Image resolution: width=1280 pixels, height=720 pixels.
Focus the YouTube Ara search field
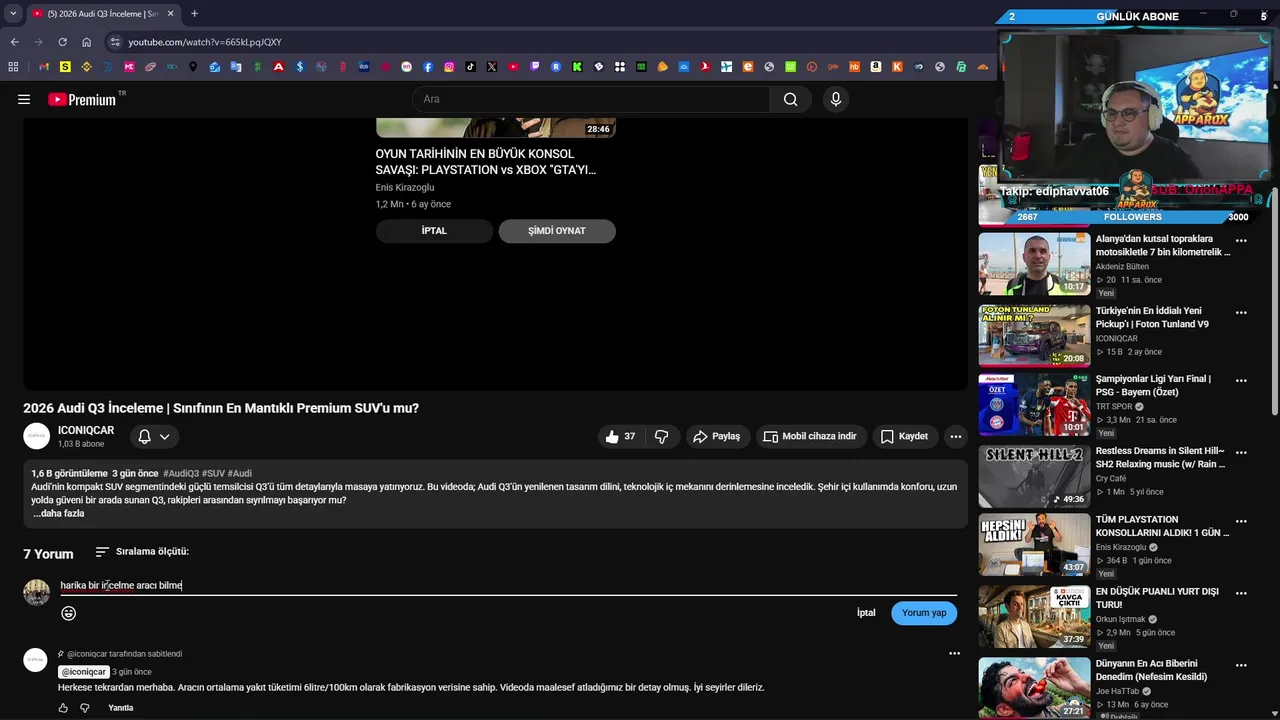(591, 99)
